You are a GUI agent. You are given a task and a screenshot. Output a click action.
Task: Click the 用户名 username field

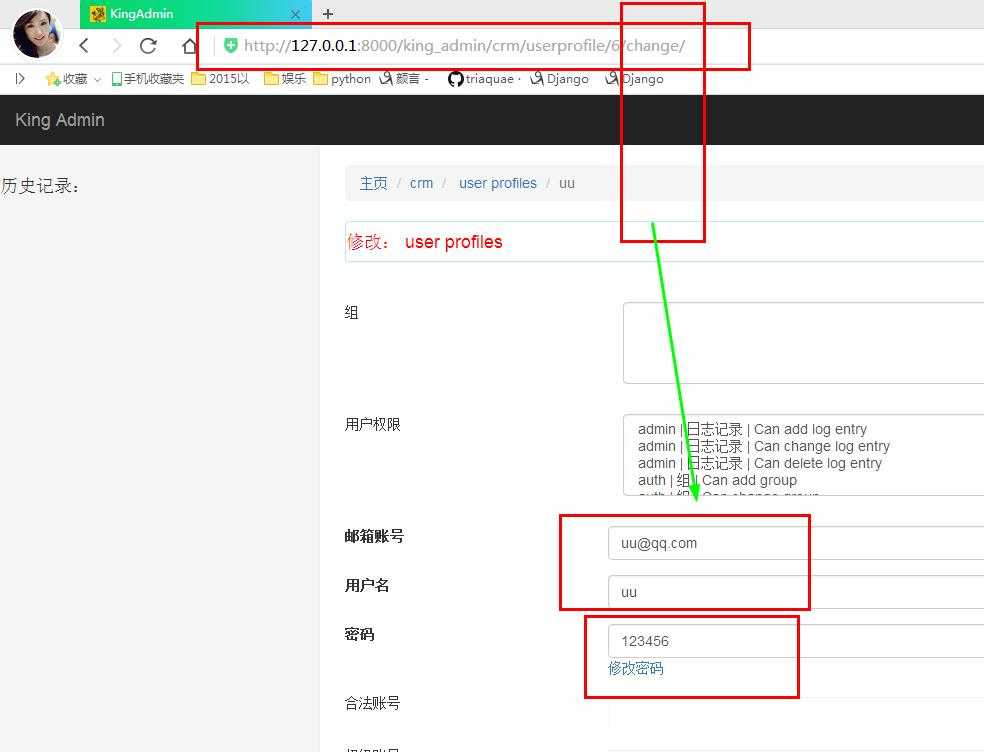point(796,592)
